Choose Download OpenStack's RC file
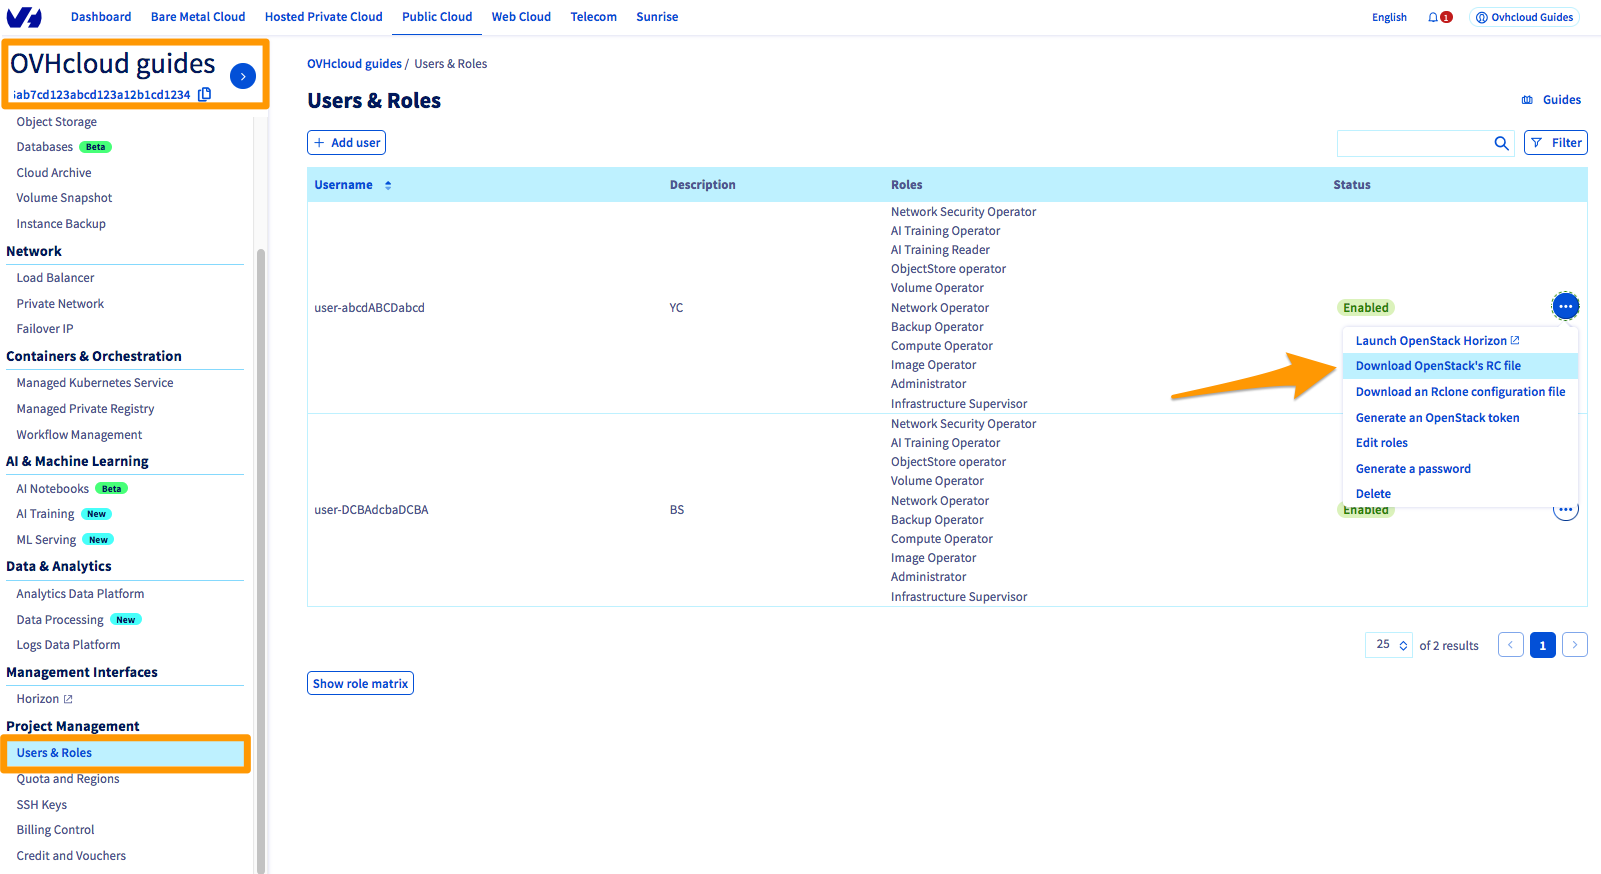 1460,366
